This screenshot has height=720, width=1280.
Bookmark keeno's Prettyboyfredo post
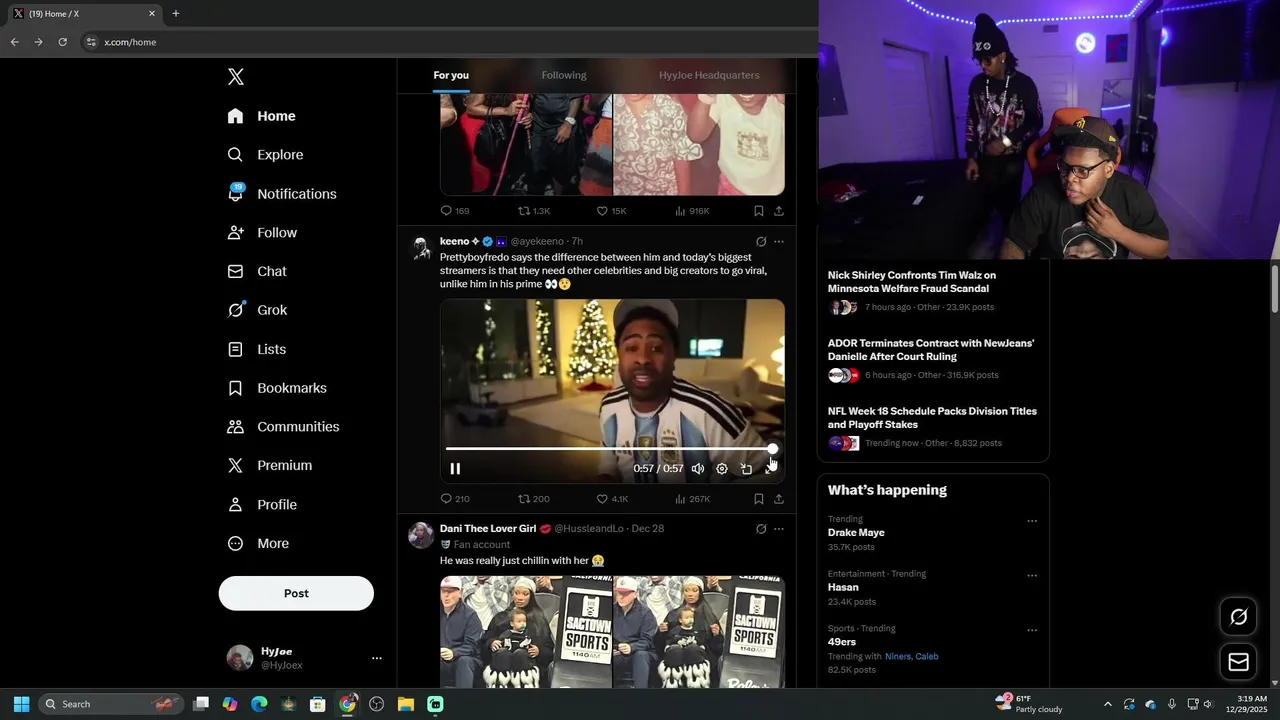(759, 499)
